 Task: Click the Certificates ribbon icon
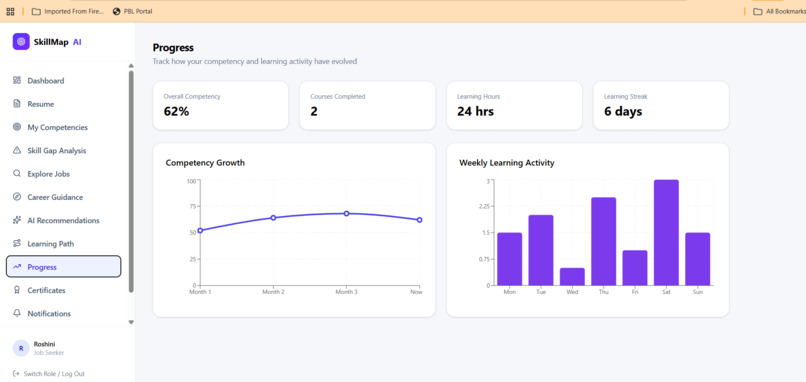17,290
